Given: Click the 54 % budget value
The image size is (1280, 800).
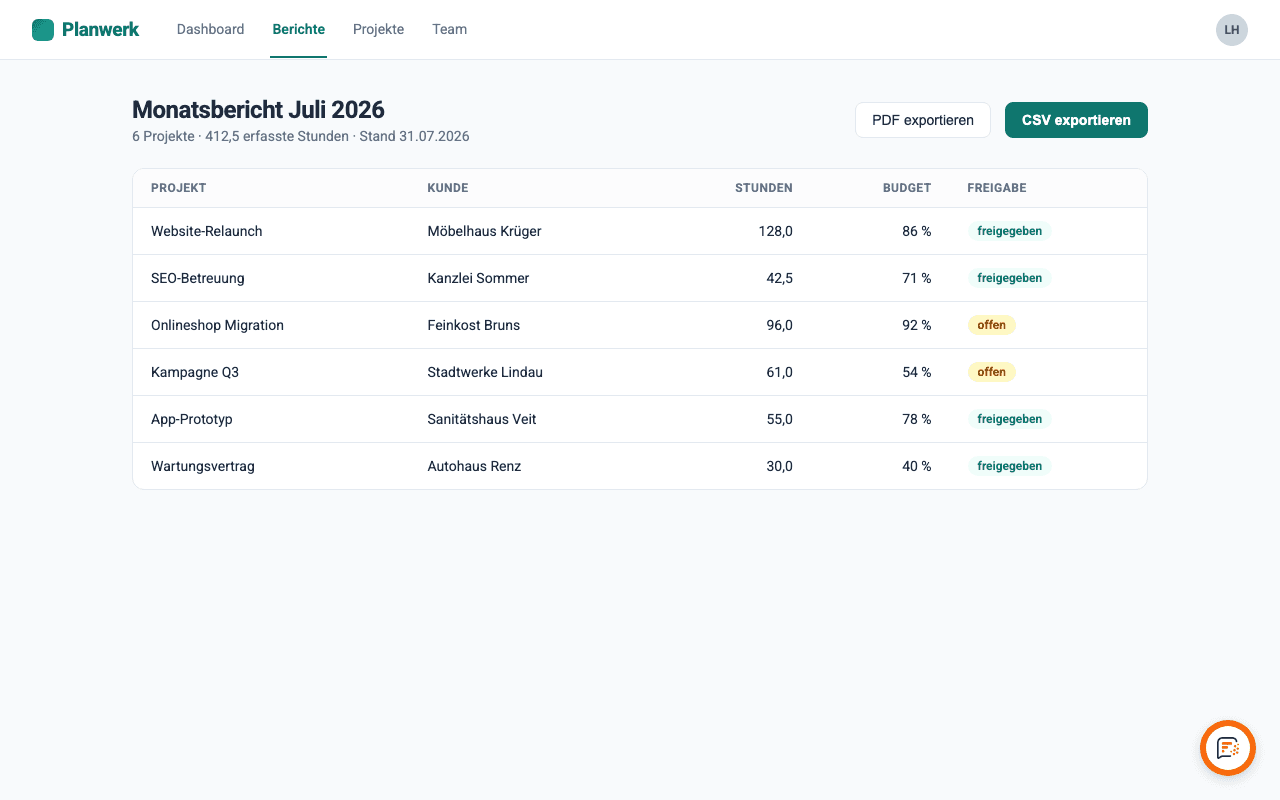Looking at the screenshot, I should 916,372.
